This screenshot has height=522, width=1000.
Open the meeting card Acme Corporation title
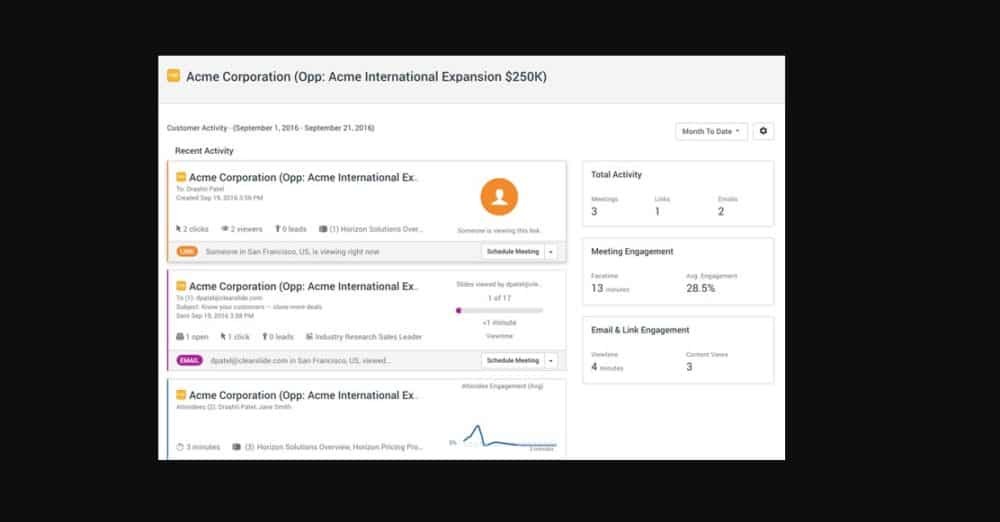click(303, 396)
